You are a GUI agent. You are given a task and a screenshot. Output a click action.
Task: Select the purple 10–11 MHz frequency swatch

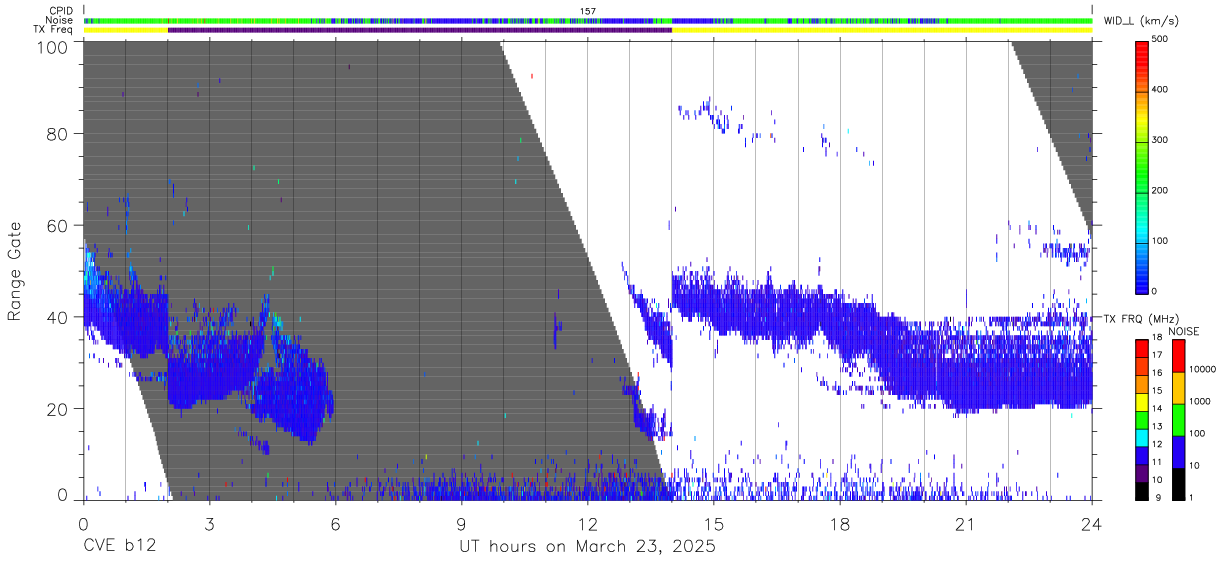(1142, 473)
